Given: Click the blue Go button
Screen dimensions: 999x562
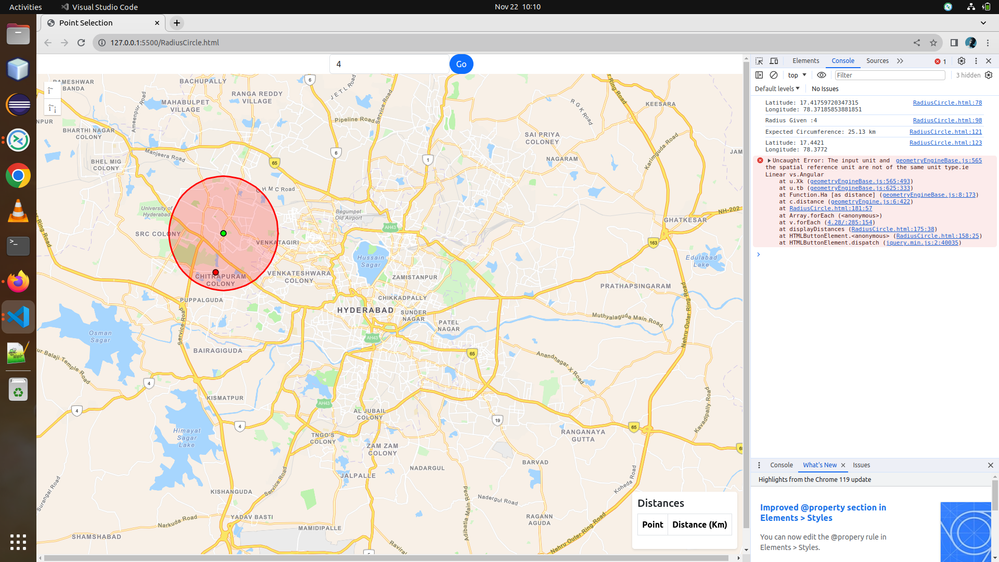Looking at the screenshot, I should (461, 64).
